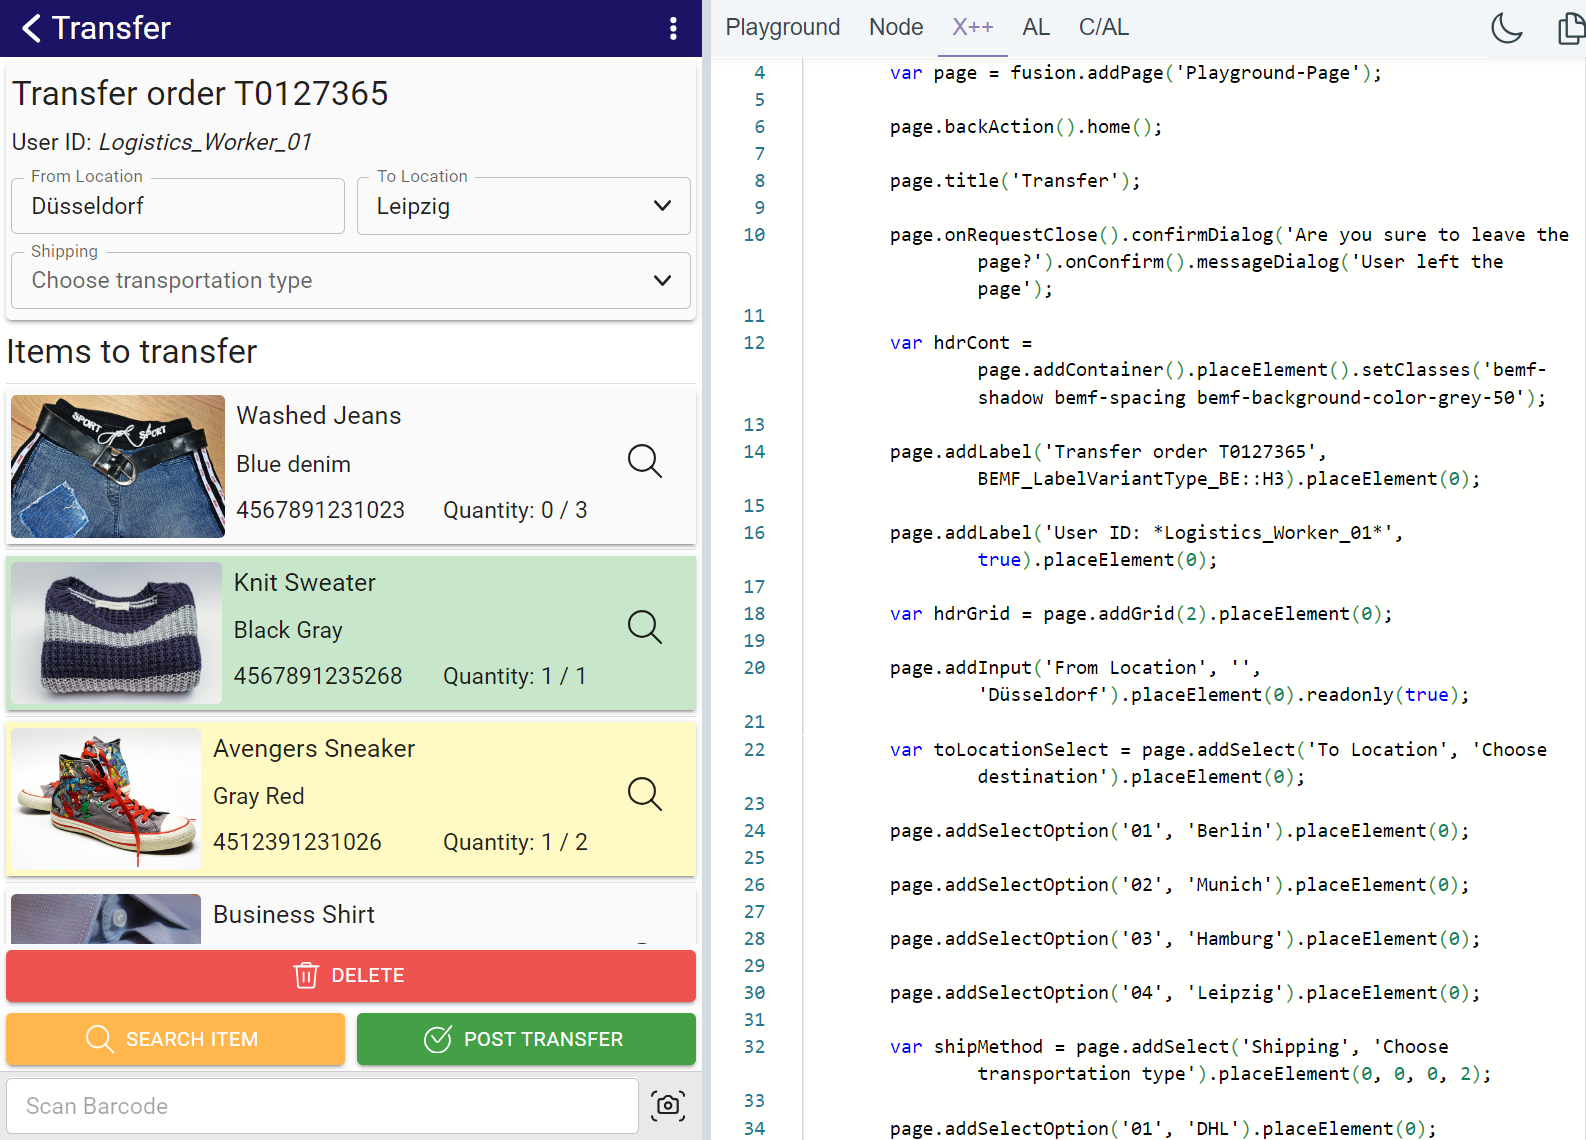Open the camera barcode scanner
The height and width of the screenshot is (1140, 1586).
668,1105
